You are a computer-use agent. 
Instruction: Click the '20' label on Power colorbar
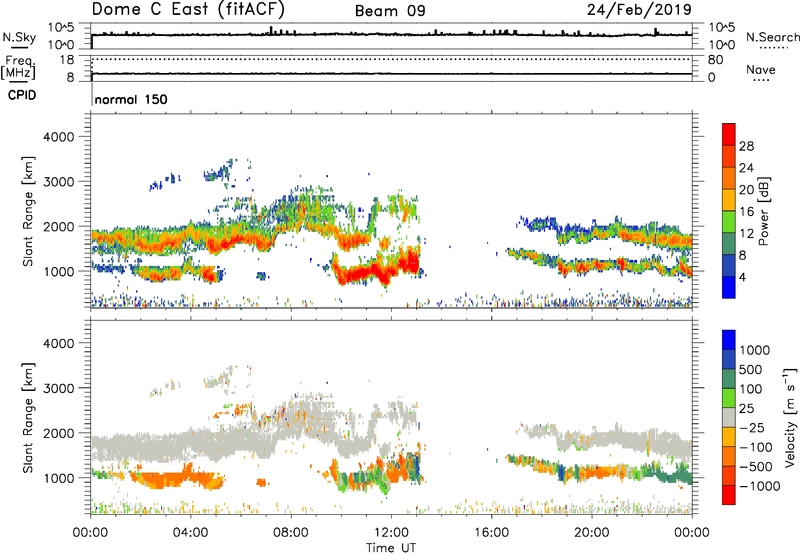coord(746,190)
